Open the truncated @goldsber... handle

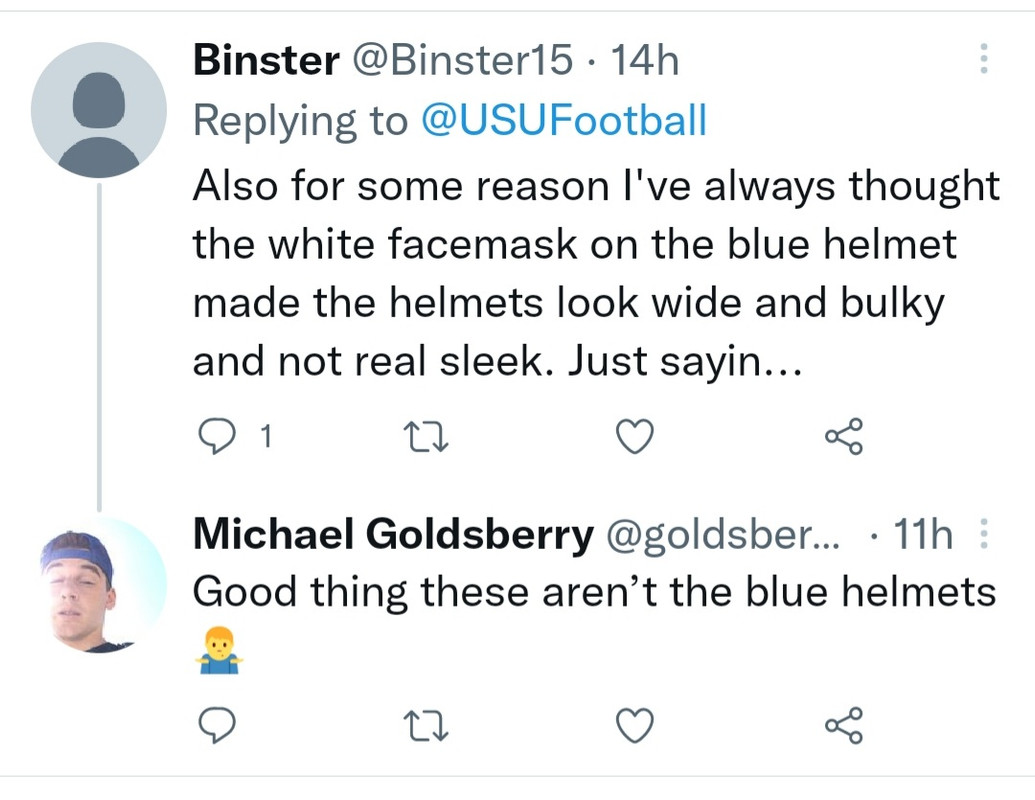[723, 535]
